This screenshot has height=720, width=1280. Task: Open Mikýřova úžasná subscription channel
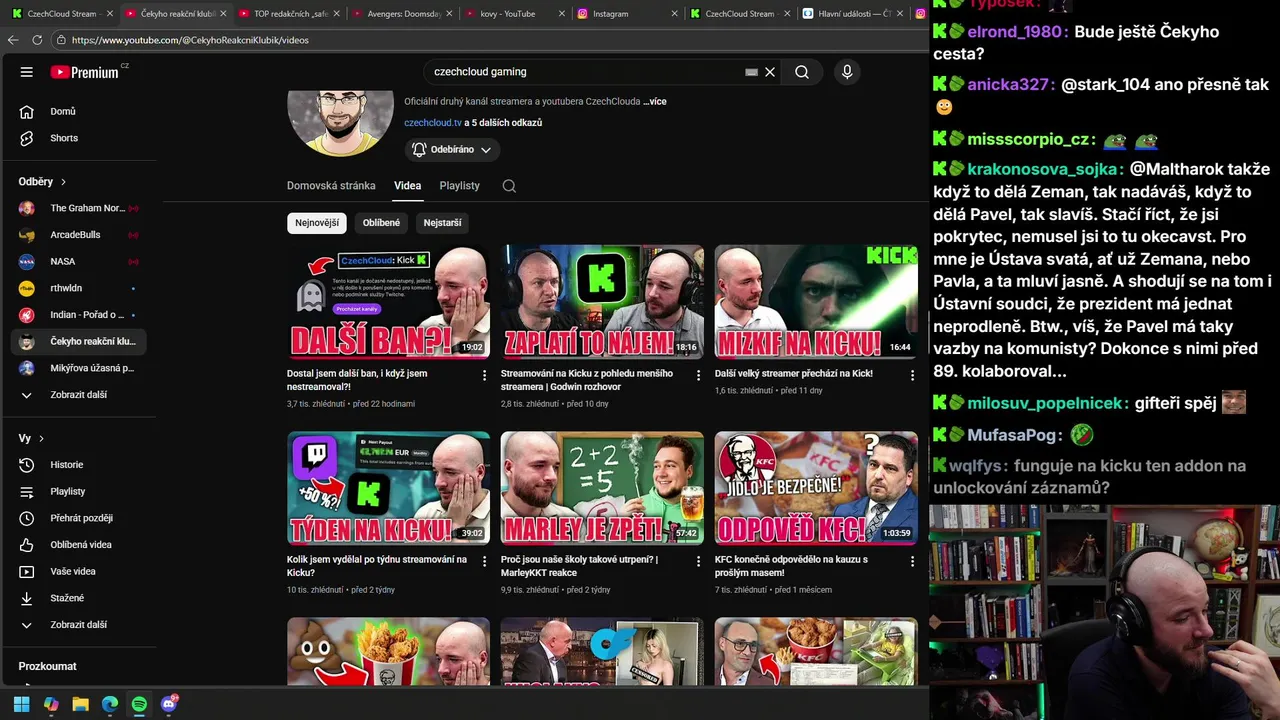[x=78, y=368]
